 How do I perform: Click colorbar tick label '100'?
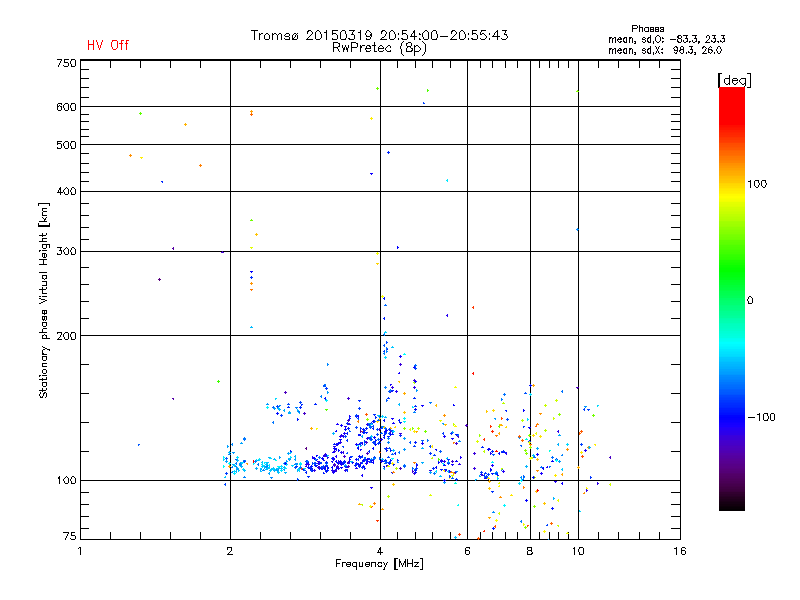coord(757,184)
